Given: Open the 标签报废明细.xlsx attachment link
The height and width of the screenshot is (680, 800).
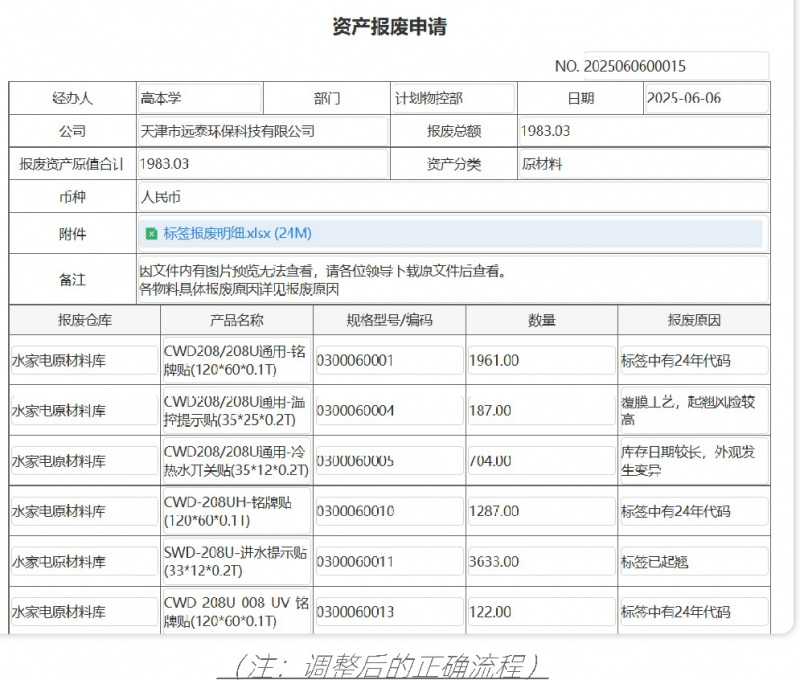Looking at the screenshot, I should point(237,234).
